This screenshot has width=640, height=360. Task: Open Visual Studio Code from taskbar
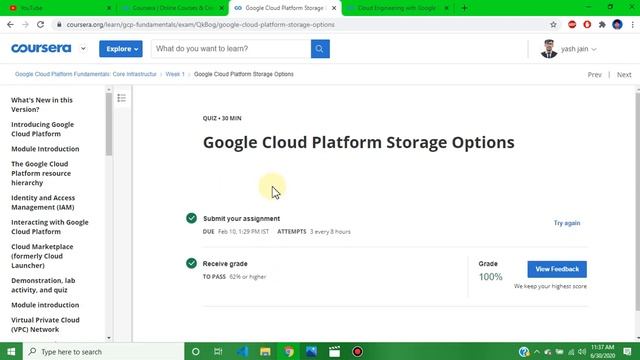[242, 351]
